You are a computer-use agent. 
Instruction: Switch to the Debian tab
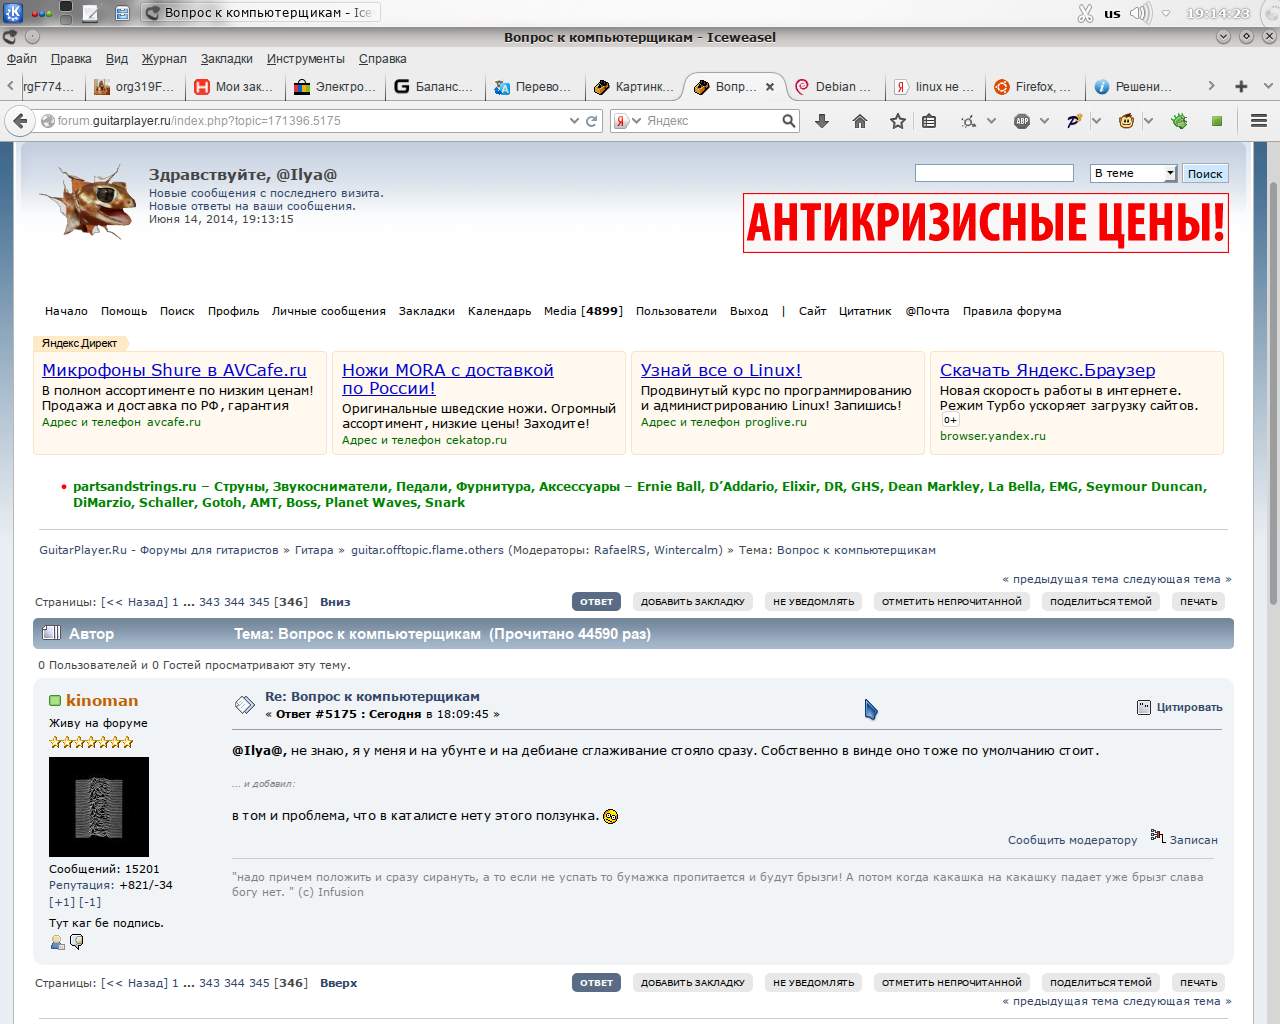pyautogui.click(x=834, y=87)
